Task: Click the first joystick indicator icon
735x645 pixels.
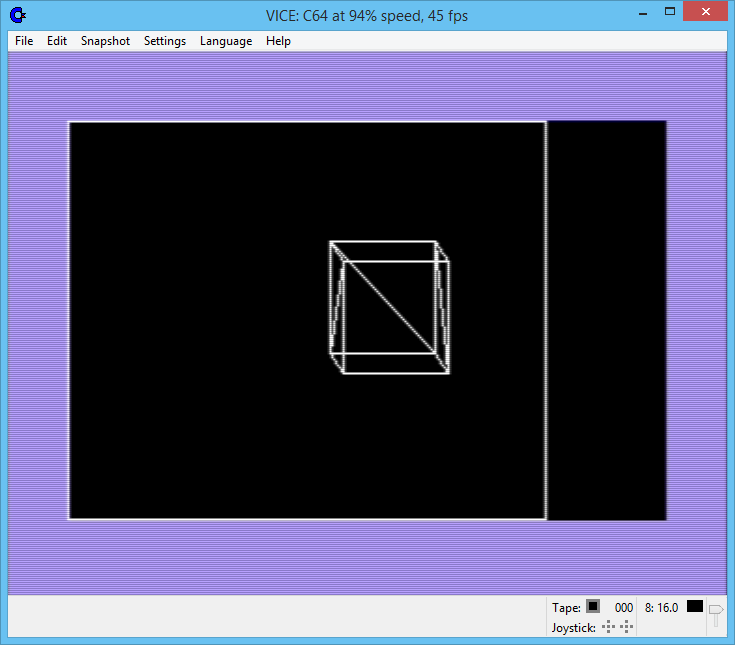Action: [x=608, y=627]
